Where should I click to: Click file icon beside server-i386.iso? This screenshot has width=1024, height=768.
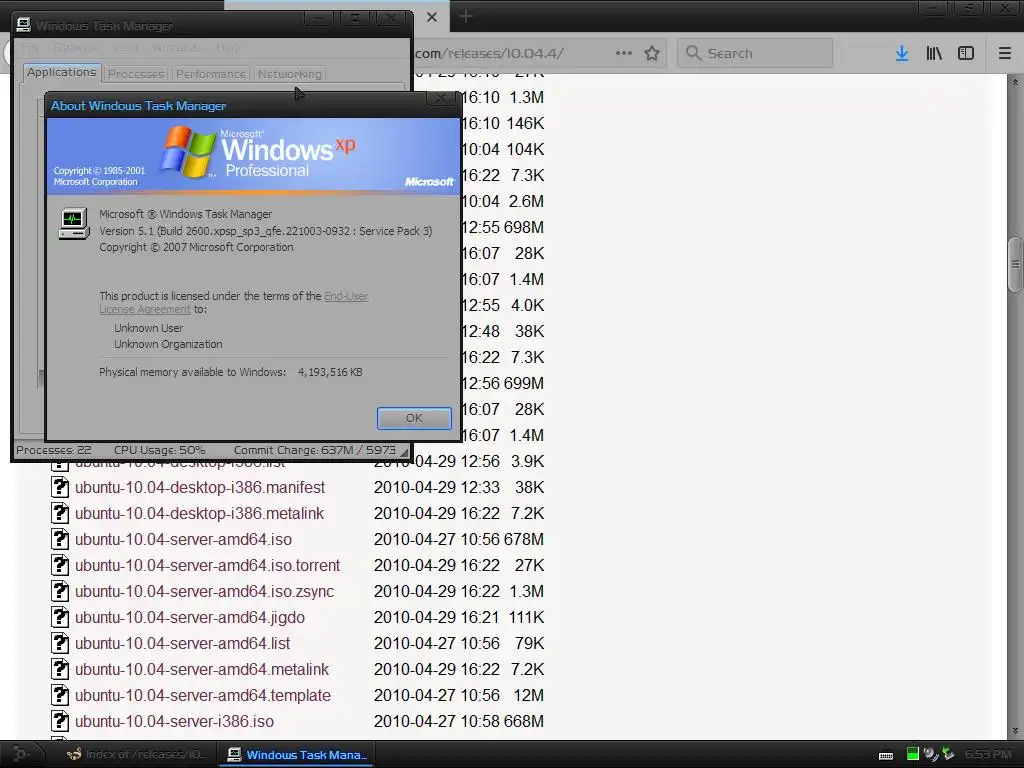[59, 722]
